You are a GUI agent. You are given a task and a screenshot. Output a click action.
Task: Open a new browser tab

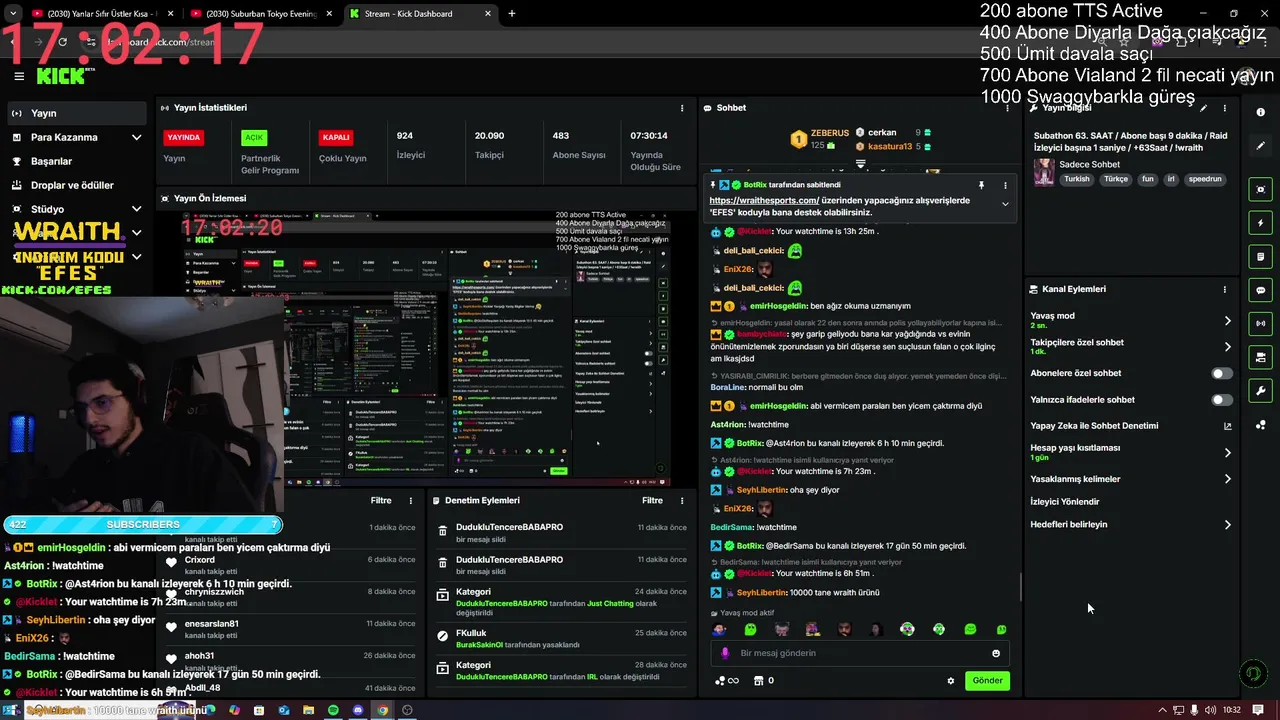(512, 14)
